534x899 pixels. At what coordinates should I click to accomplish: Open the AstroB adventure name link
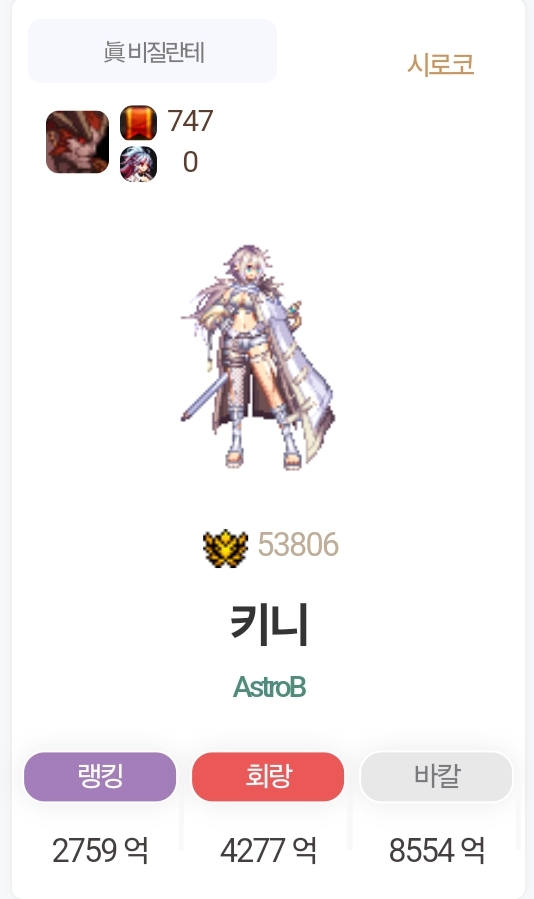269,687
